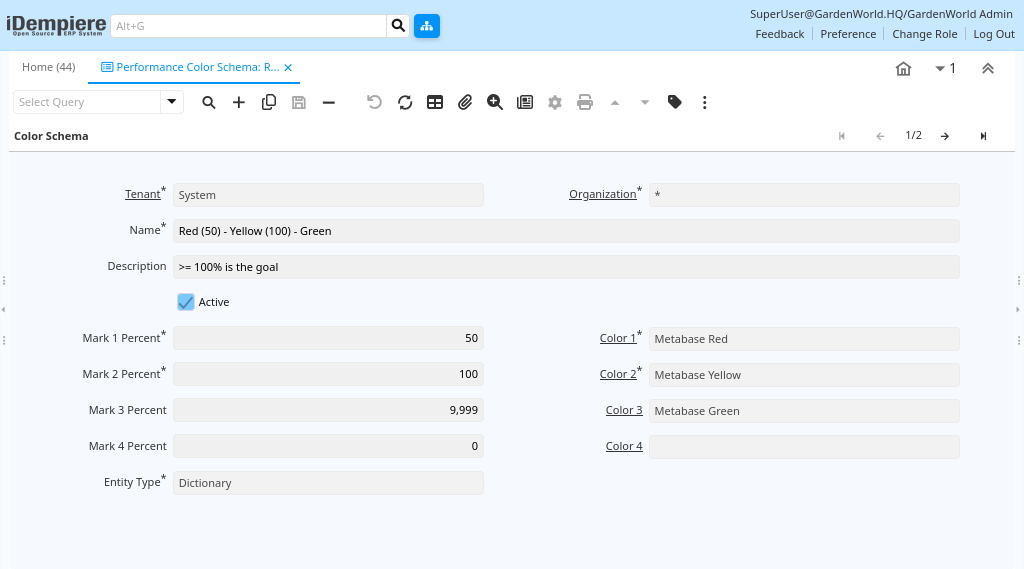Open attachments with paperclip icon
The image size is (1024, 569).
[465, 103]
